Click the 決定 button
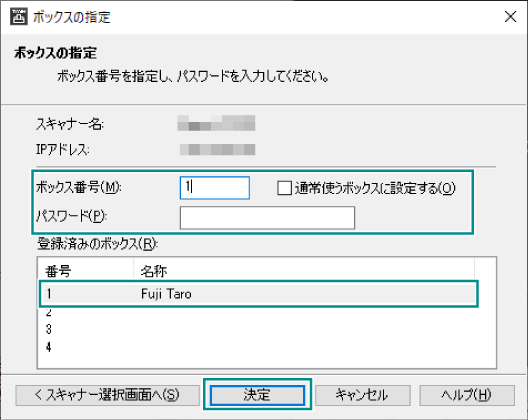This screenshot has width=528, height=420. pyautogui.click(x=257, y=395)
